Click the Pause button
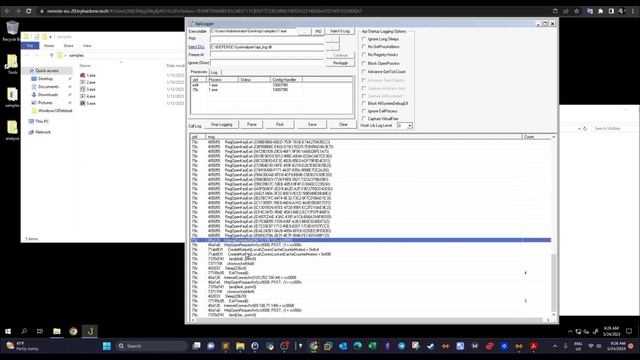The image size is (640, 360). [252, 124]
